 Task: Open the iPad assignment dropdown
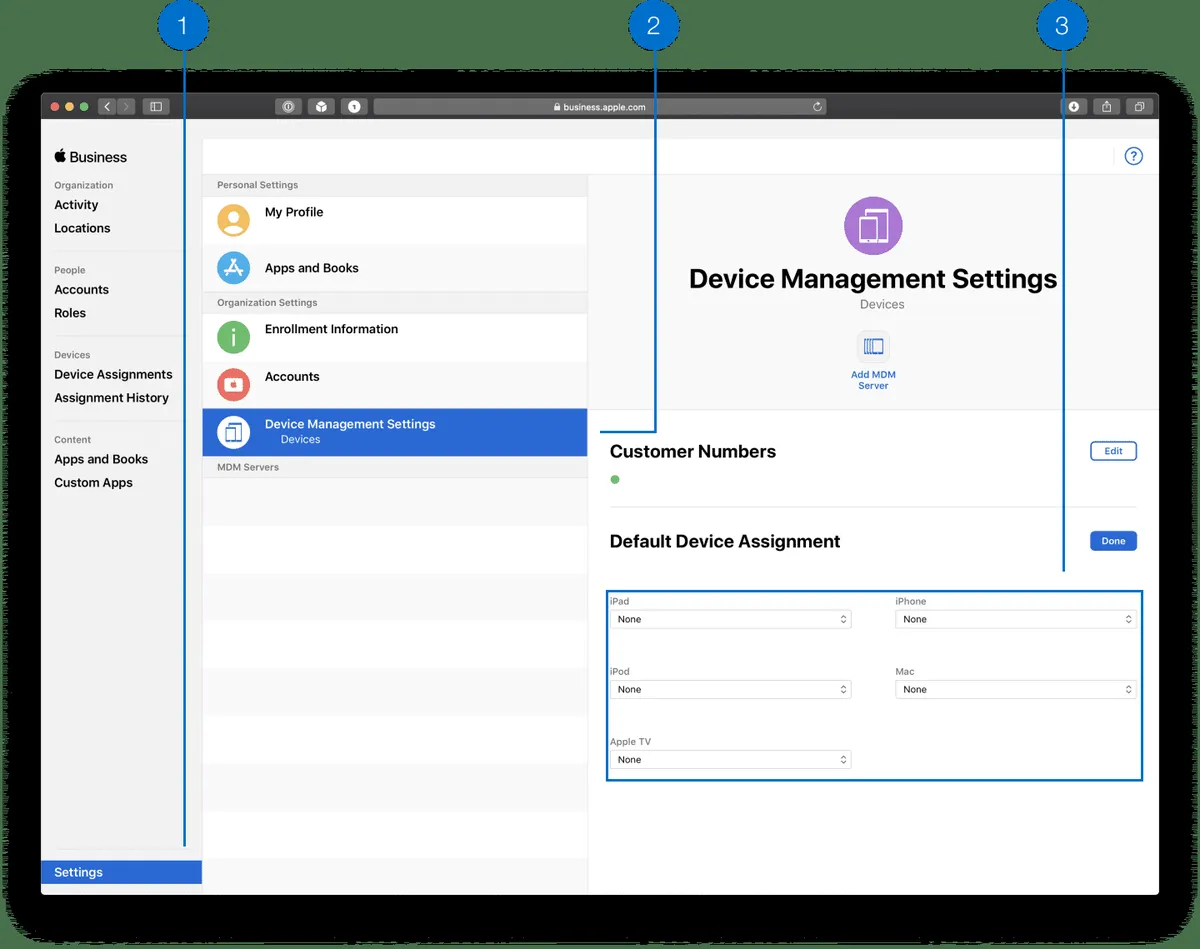click(730, 620)
